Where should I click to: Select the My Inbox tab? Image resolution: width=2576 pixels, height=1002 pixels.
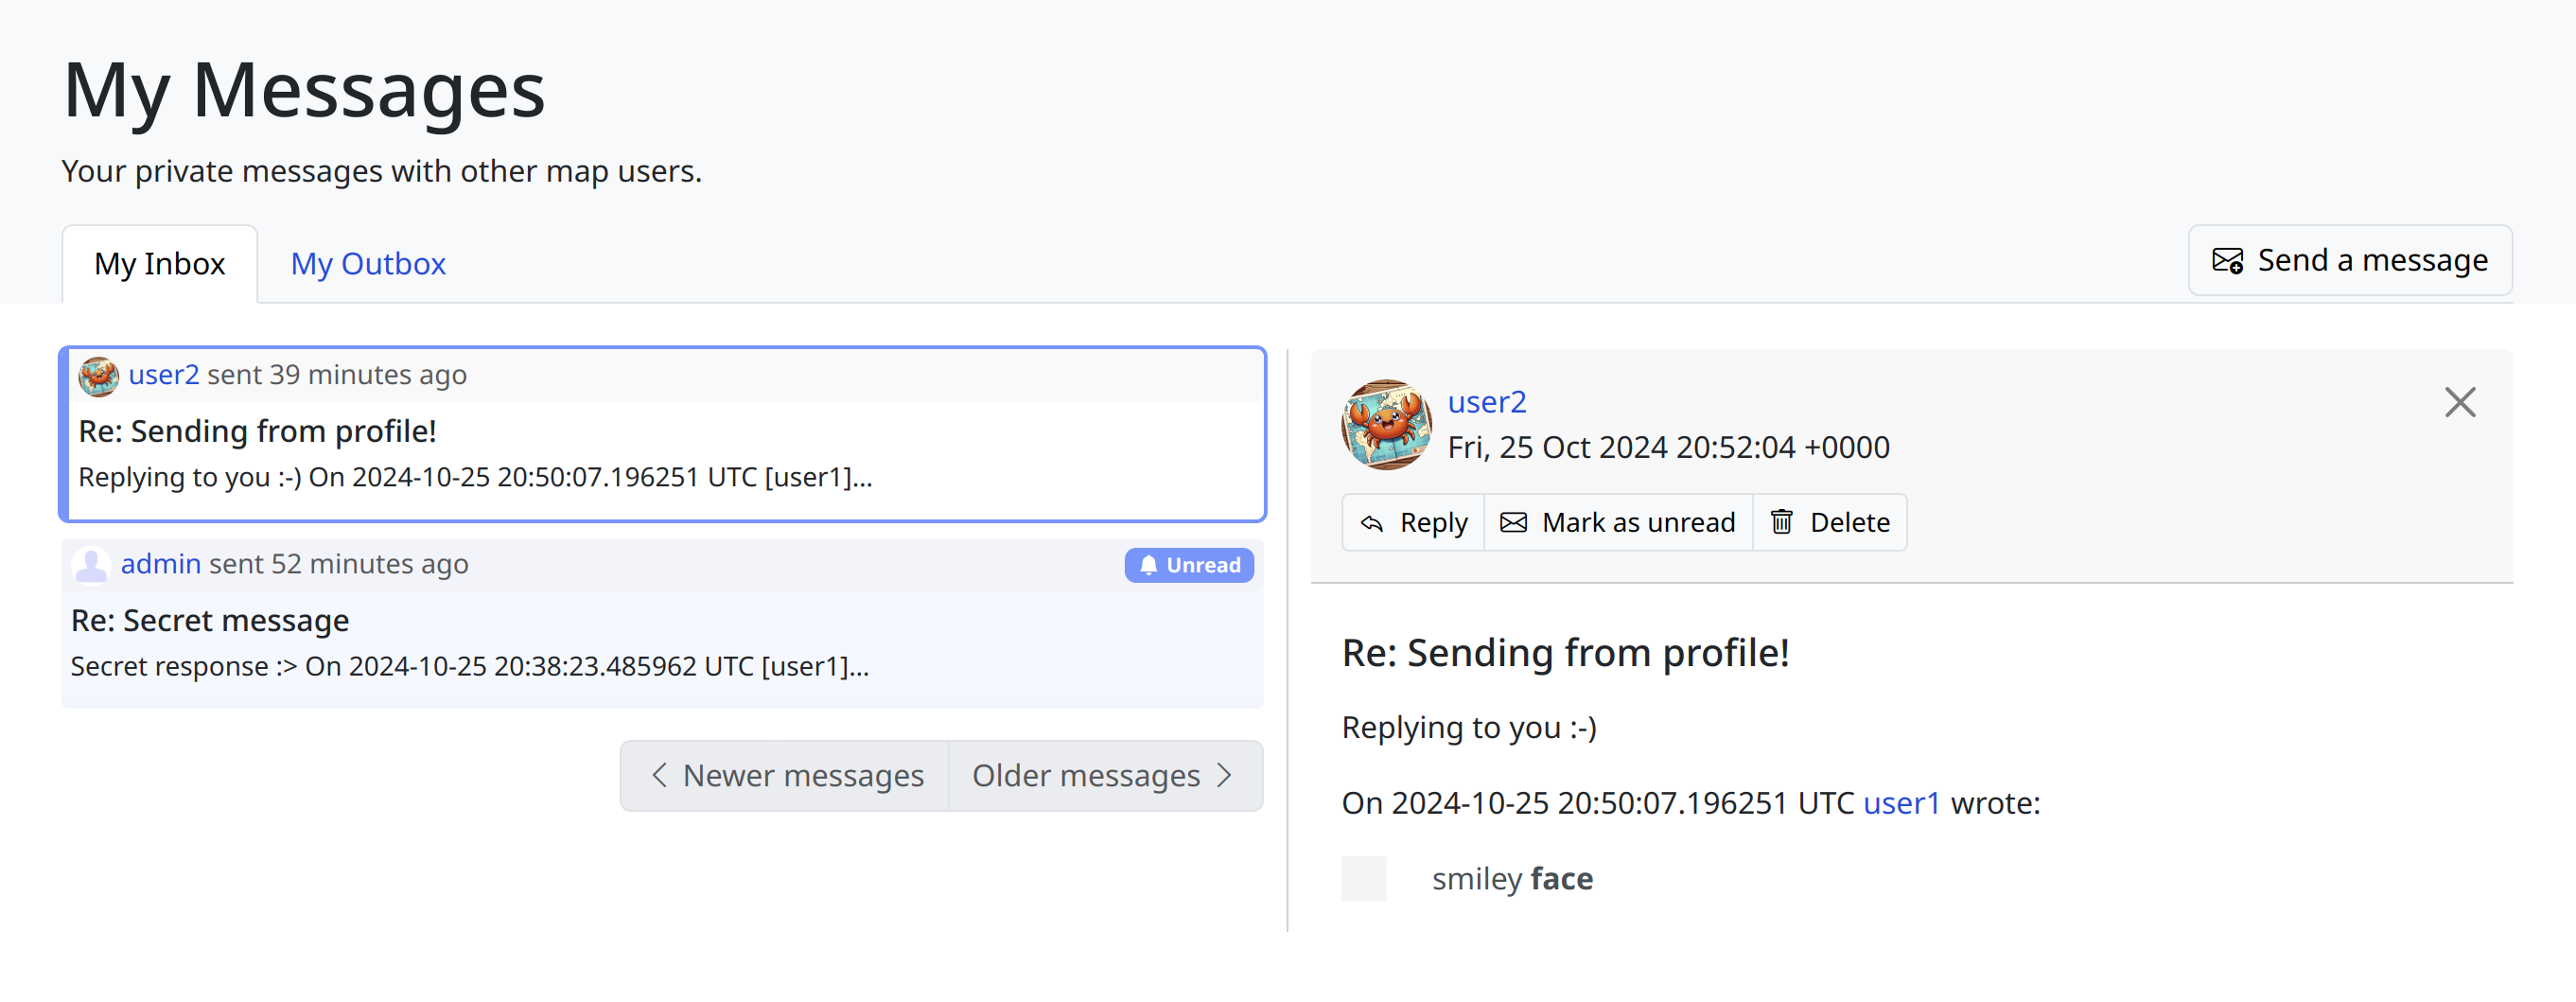tap(160, 264)
